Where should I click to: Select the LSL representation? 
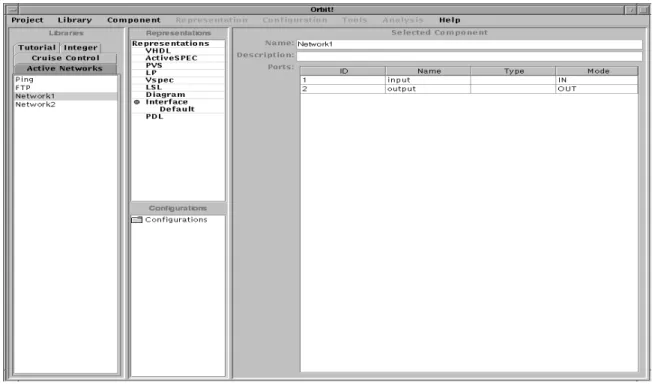pyautogui.click(x=153, y=87)
